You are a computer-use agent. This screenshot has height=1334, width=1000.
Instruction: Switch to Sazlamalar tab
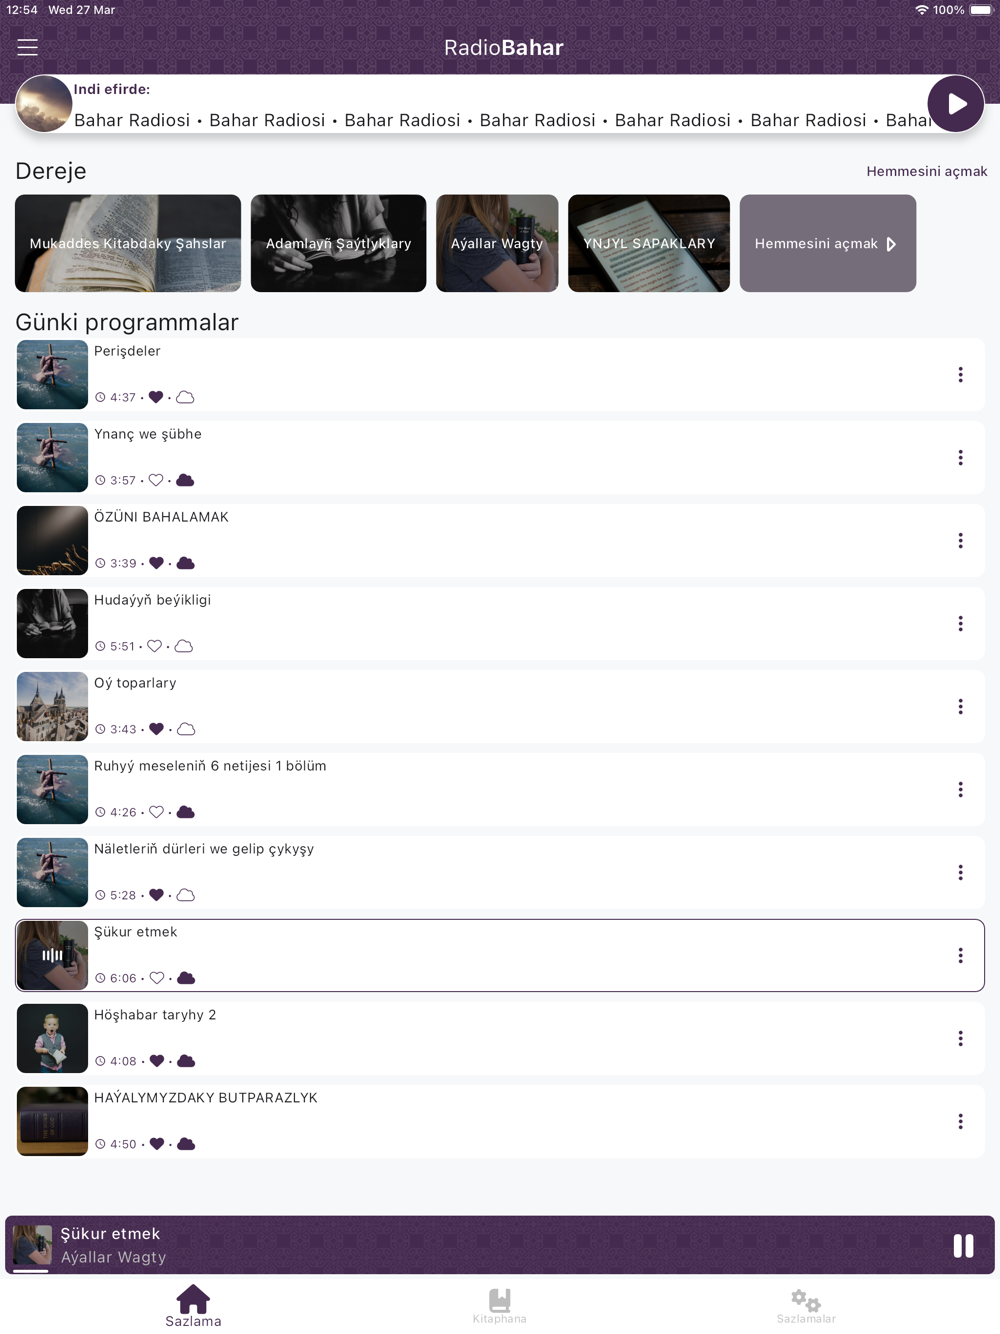[806, 1305]
